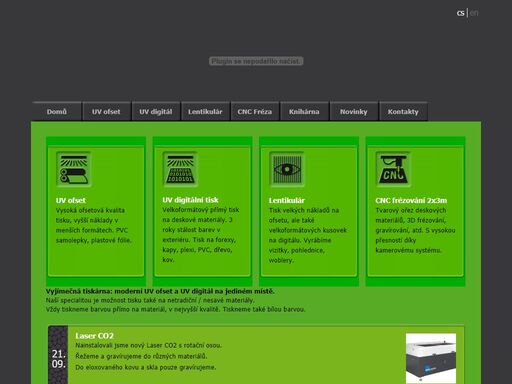This screenshot has height=384, width=512.
Task: Open the UV digitál menu tab
Action: (x=156, y=111)
